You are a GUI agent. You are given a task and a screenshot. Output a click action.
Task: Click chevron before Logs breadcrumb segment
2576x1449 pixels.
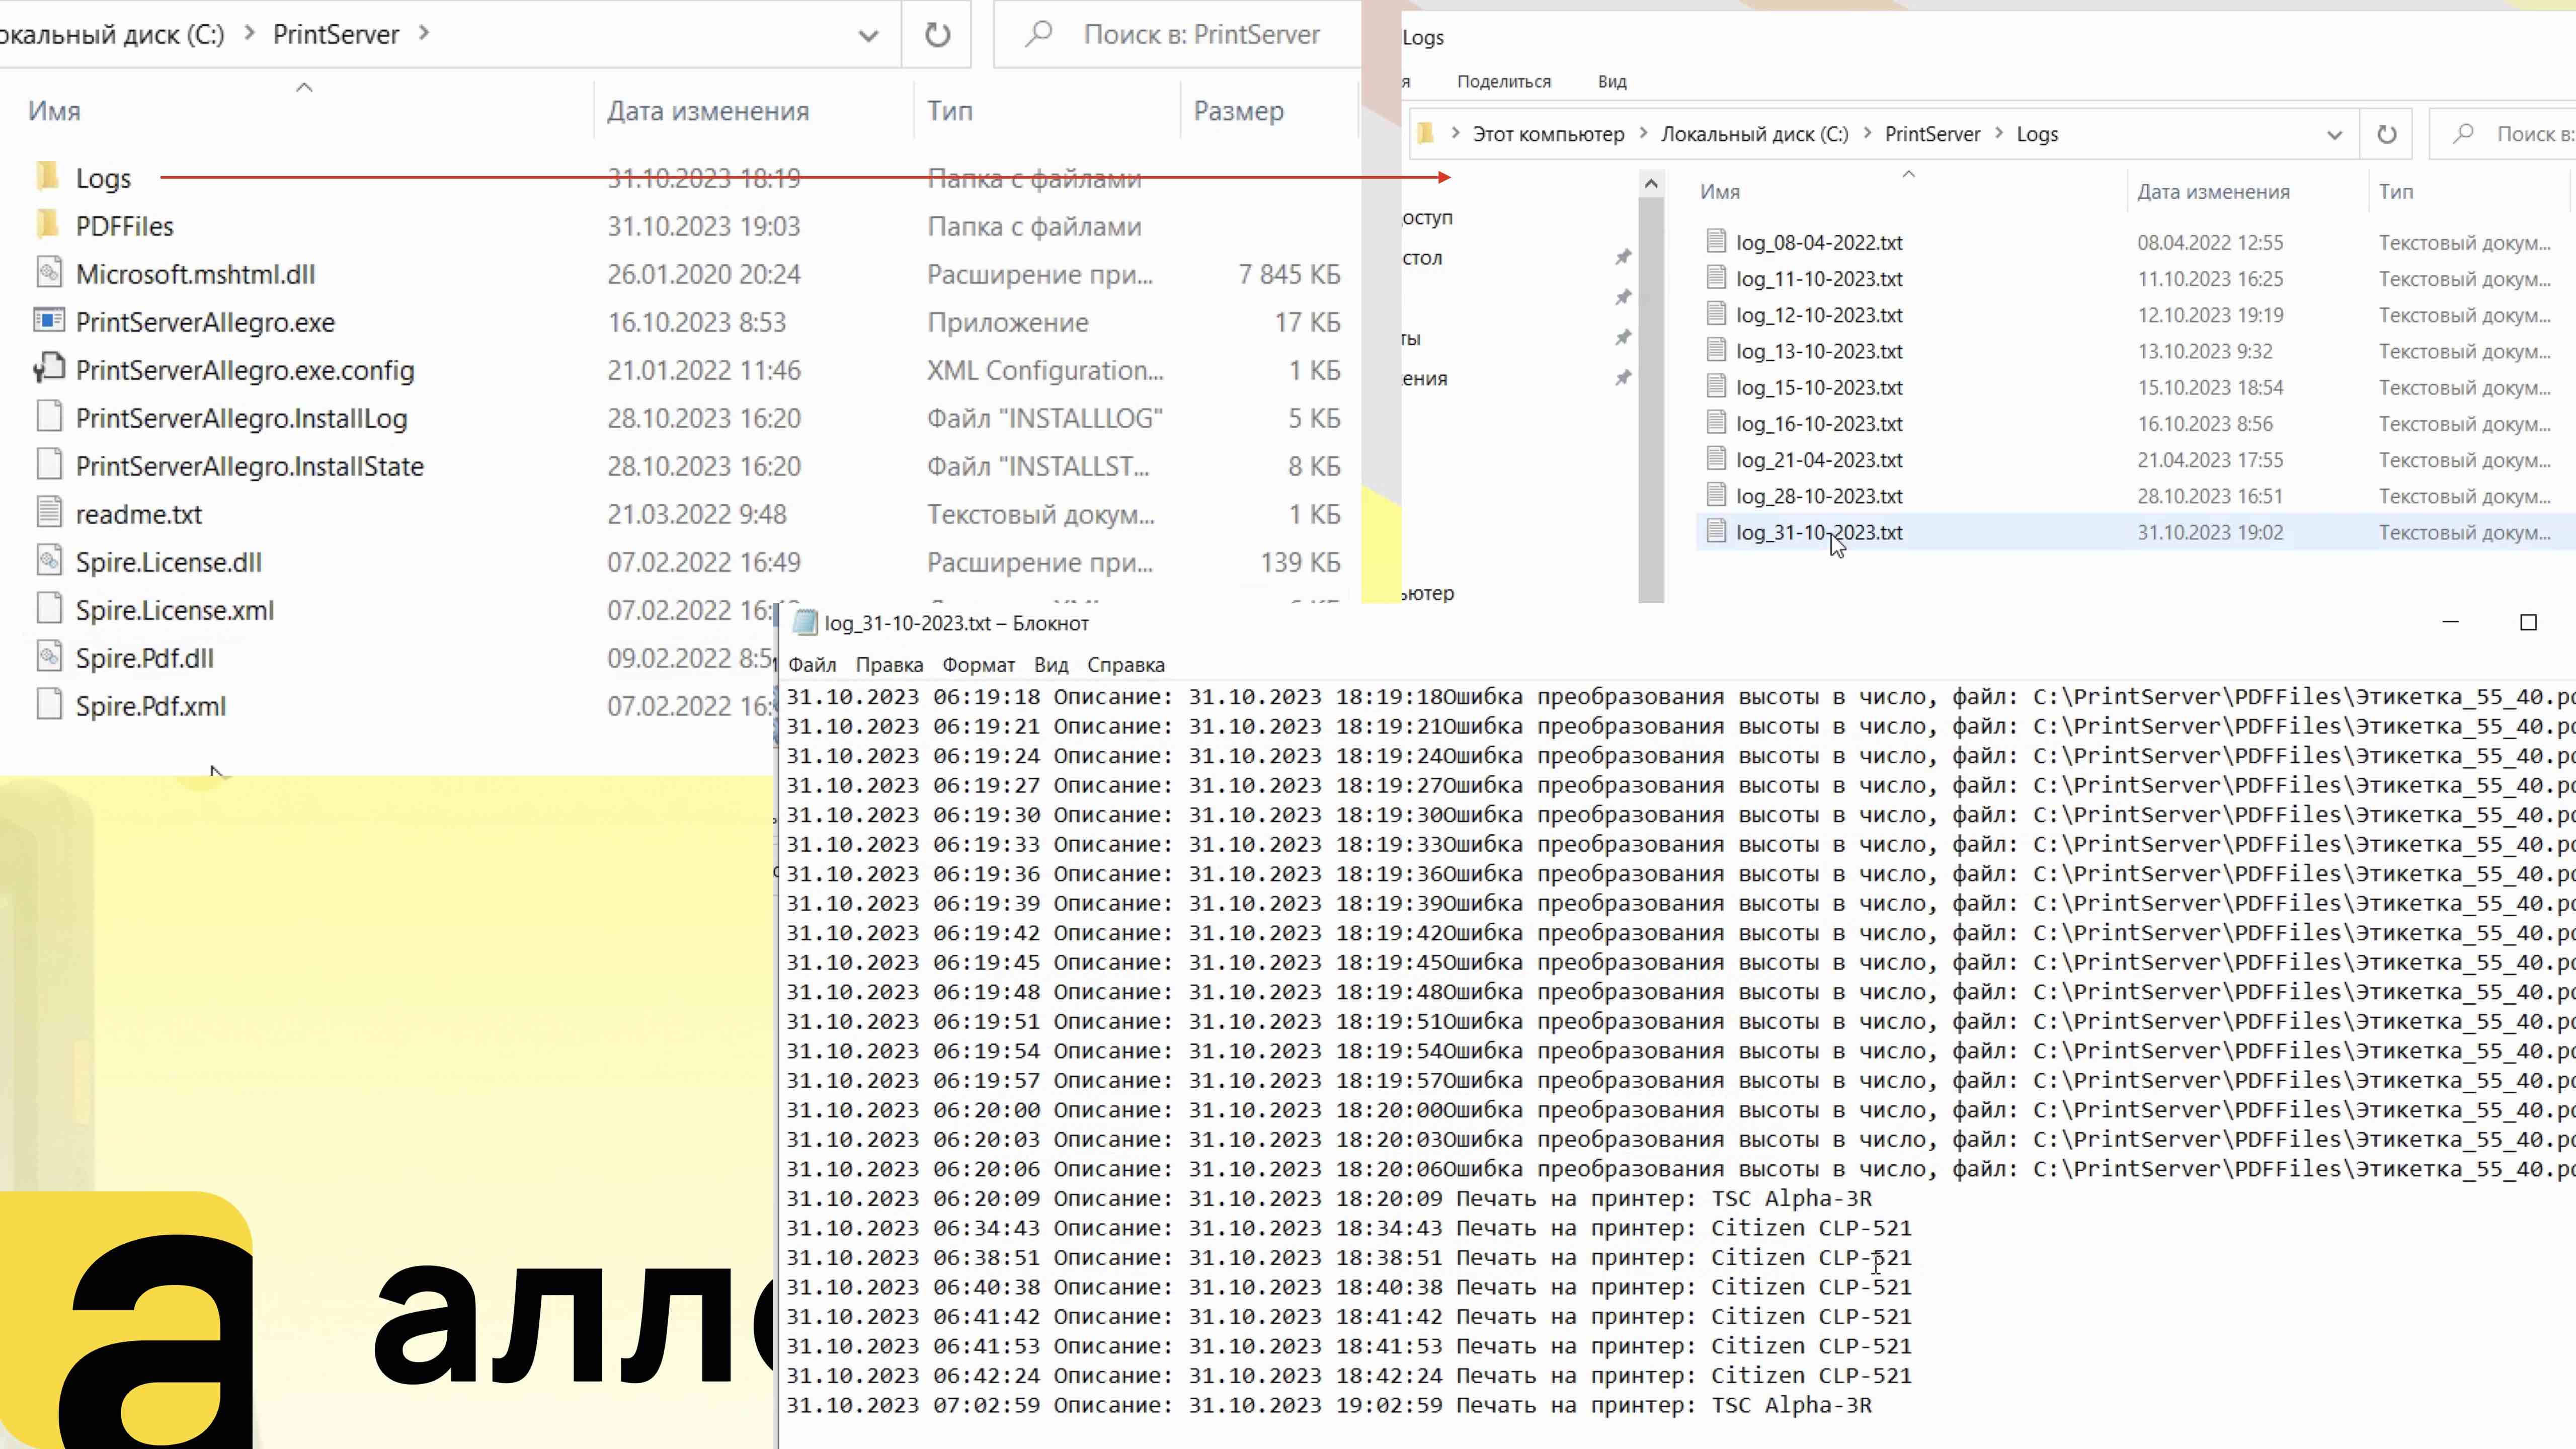[1998, 133]
